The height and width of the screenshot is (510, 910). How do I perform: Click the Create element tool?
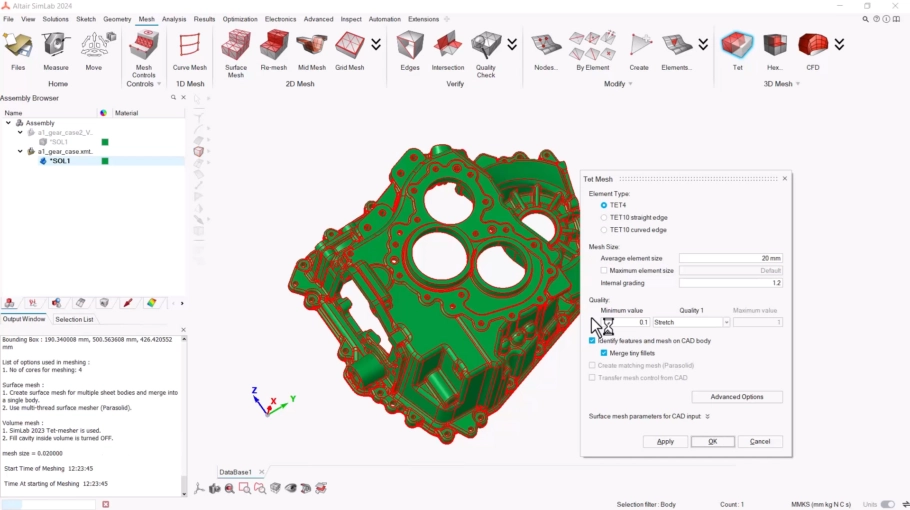[639, 51]
